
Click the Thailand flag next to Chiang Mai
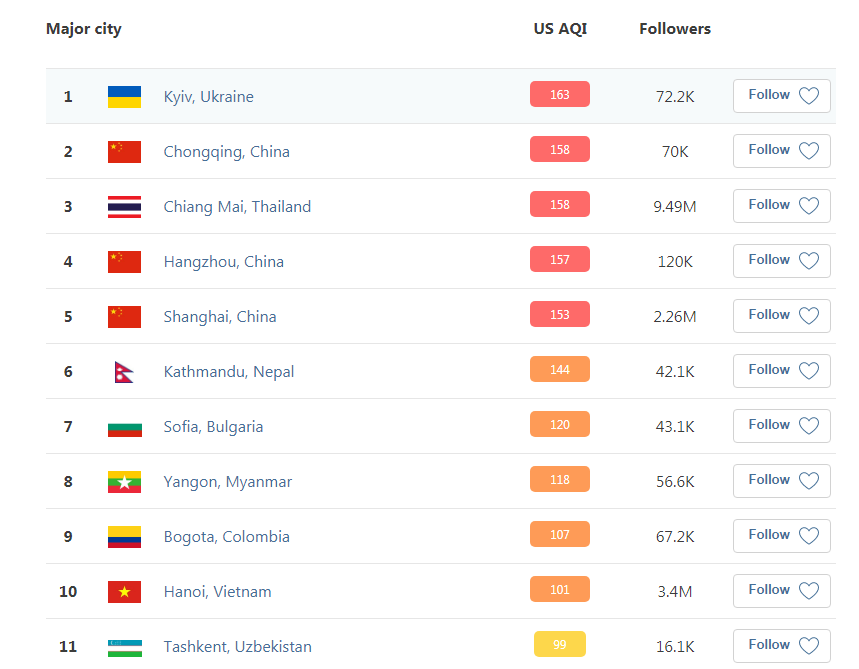point(124,207)
